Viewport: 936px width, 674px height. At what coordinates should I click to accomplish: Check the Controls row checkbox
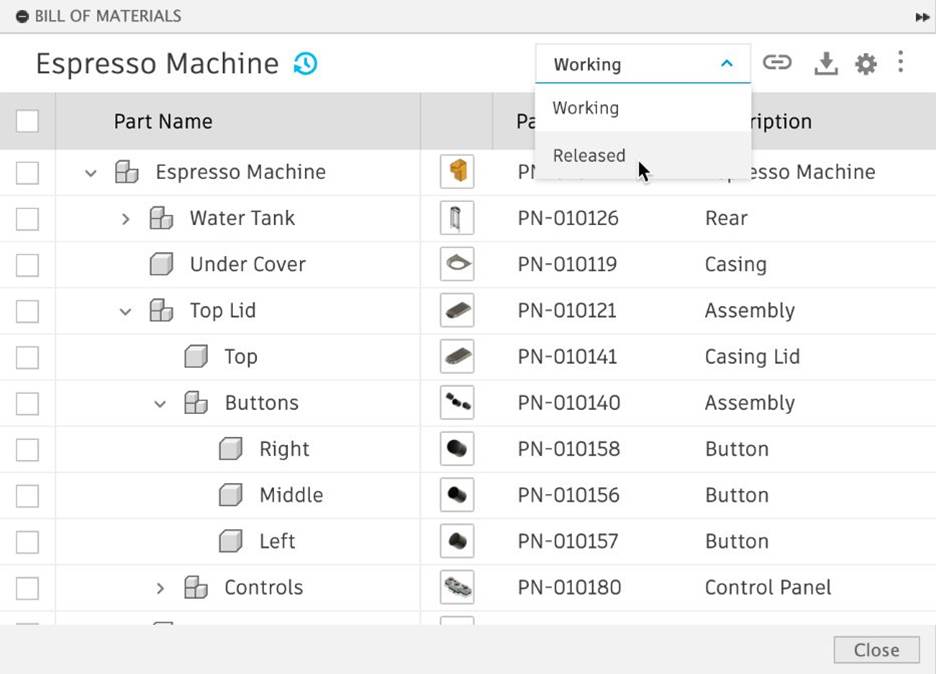[x=28, y=587]
